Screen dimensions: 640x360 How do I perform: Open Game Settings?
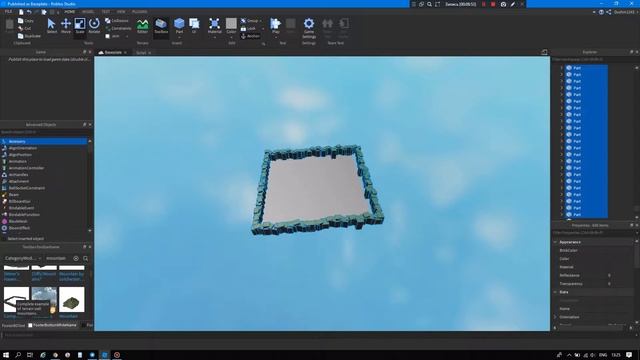(309, 28)
